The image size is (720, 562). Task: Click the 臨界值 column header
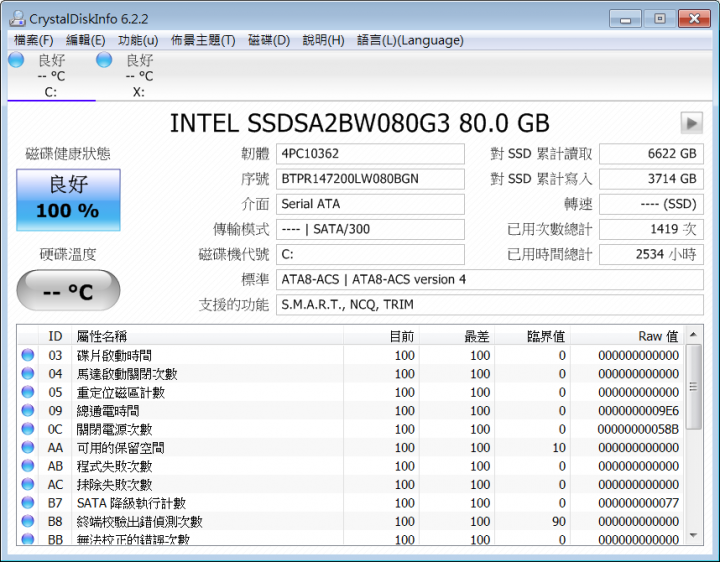(532, 336)
